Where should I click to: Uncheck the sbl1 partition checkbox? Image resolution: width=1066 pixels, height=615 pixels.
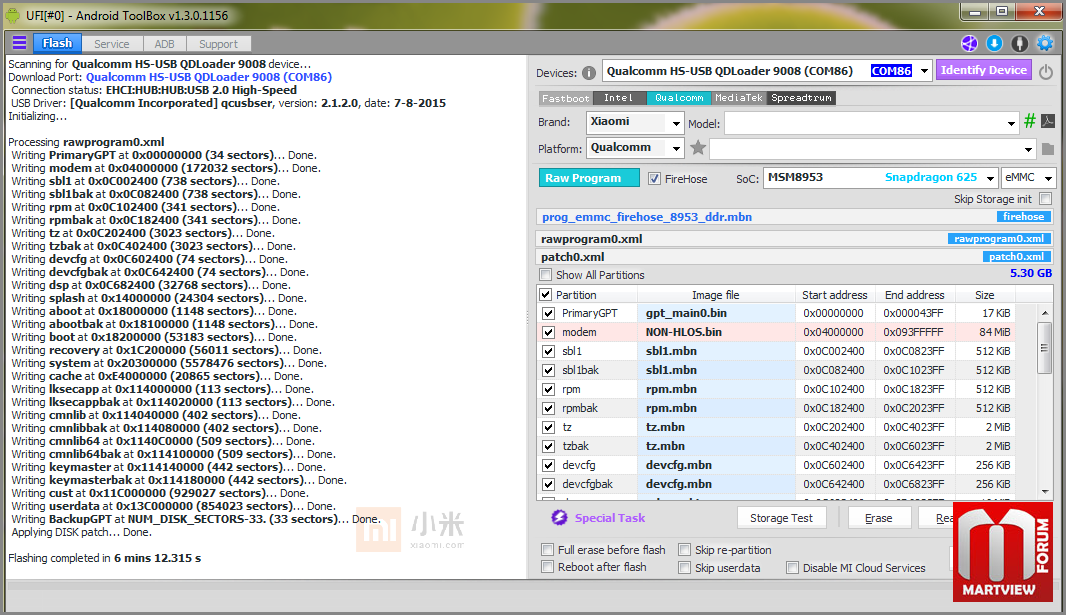[x=549, y=351]
